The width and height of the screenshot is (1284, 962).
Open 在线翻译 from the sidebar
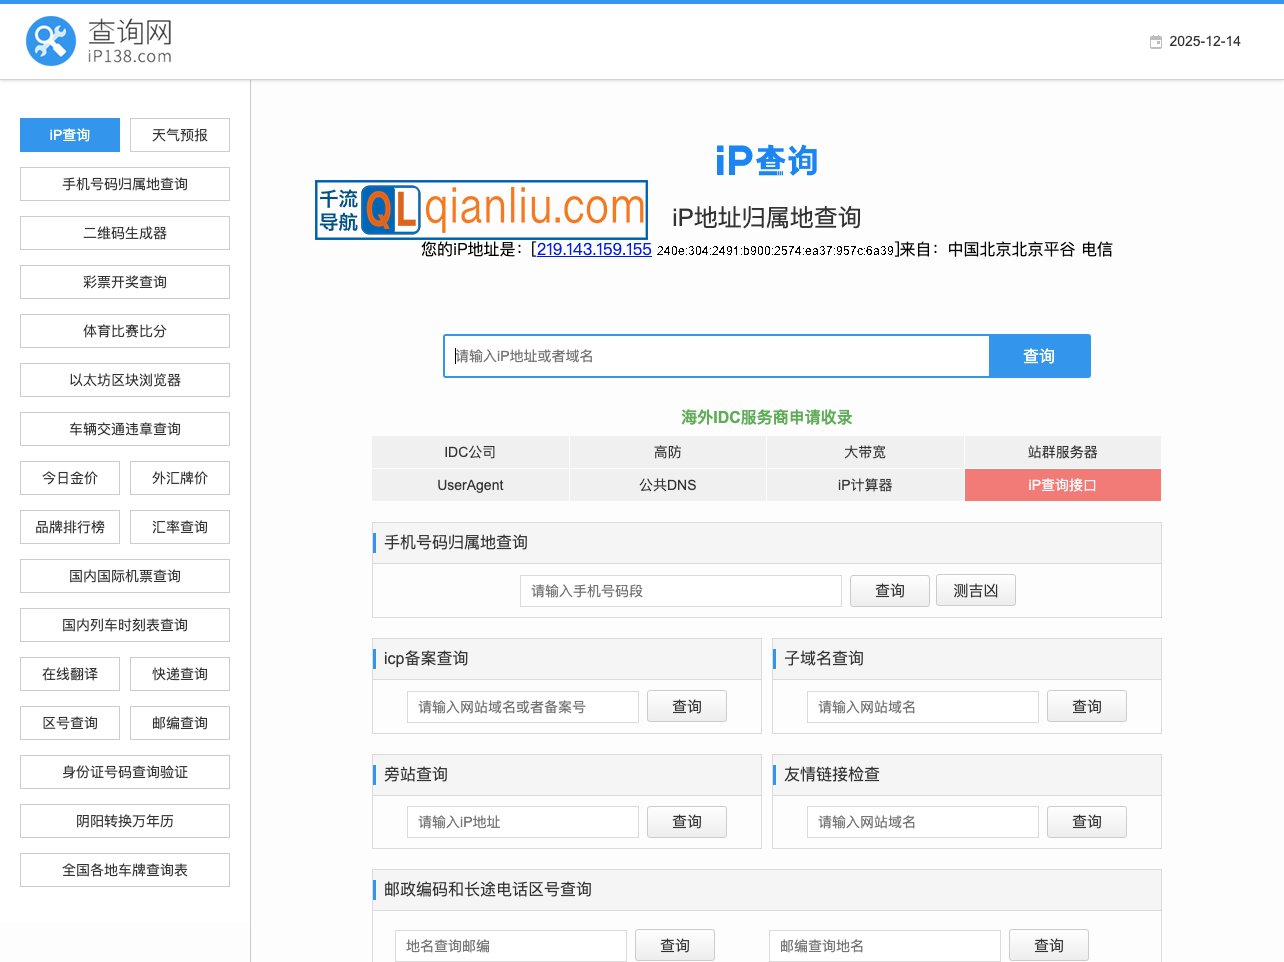(69, 673)
